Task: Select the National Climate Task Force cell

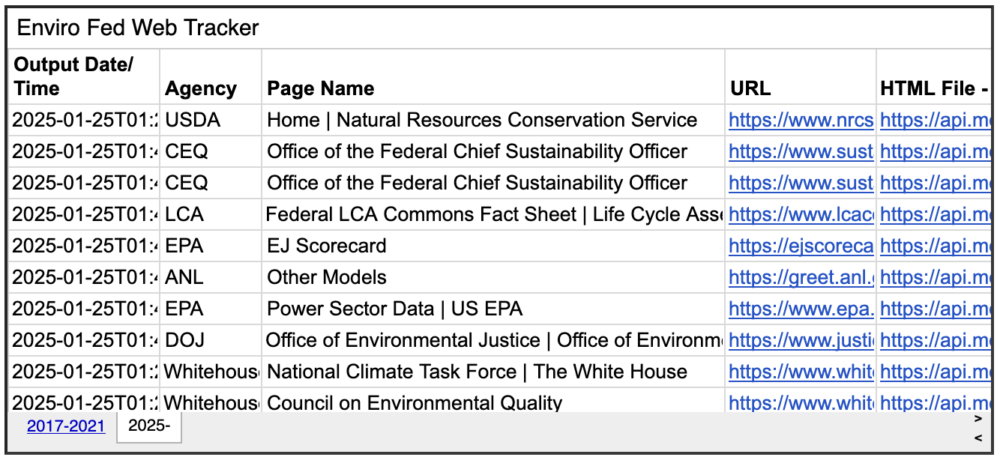Action: coord(493,371)
